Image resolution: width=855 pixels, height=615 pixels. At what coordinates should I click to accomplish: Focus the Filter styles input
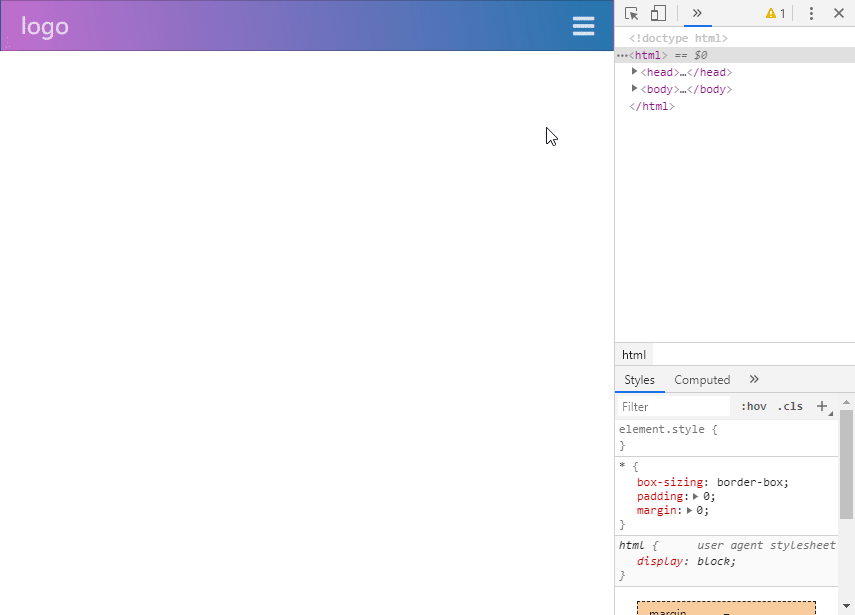[x=673, y=407]
